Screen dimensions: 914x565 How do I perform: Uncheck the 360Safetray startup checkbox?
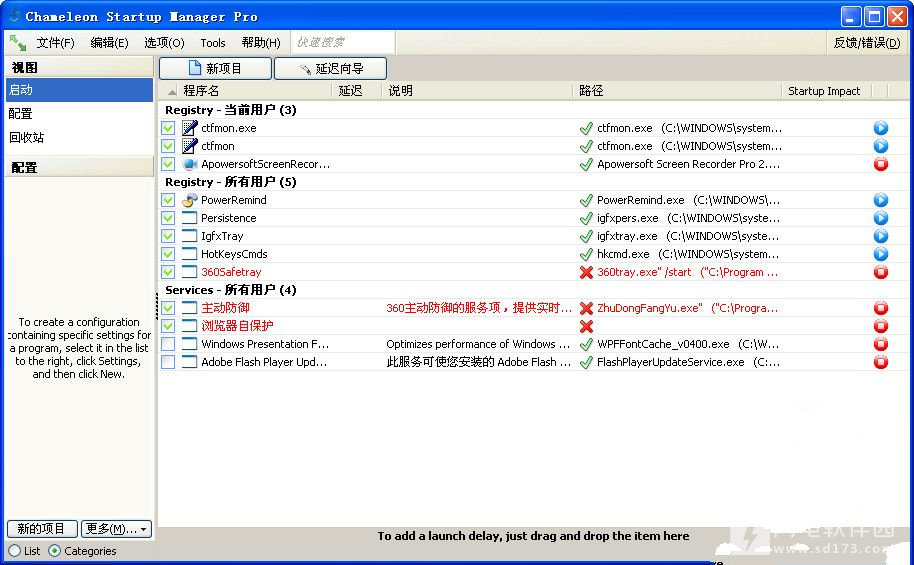click(168, 272)
